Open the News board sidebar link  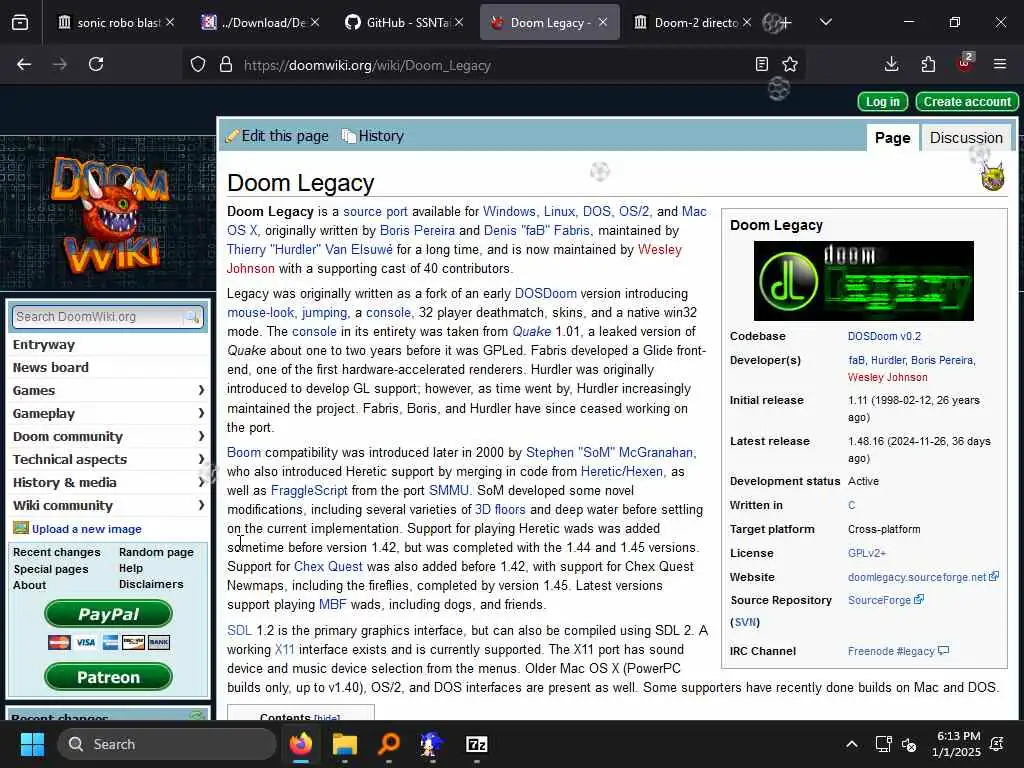coord(51,368)
